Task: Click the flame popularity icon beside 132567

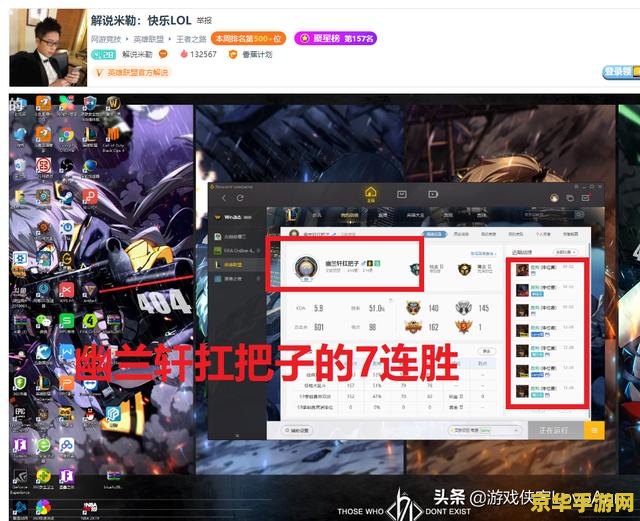Action: [x=184, y=54]
